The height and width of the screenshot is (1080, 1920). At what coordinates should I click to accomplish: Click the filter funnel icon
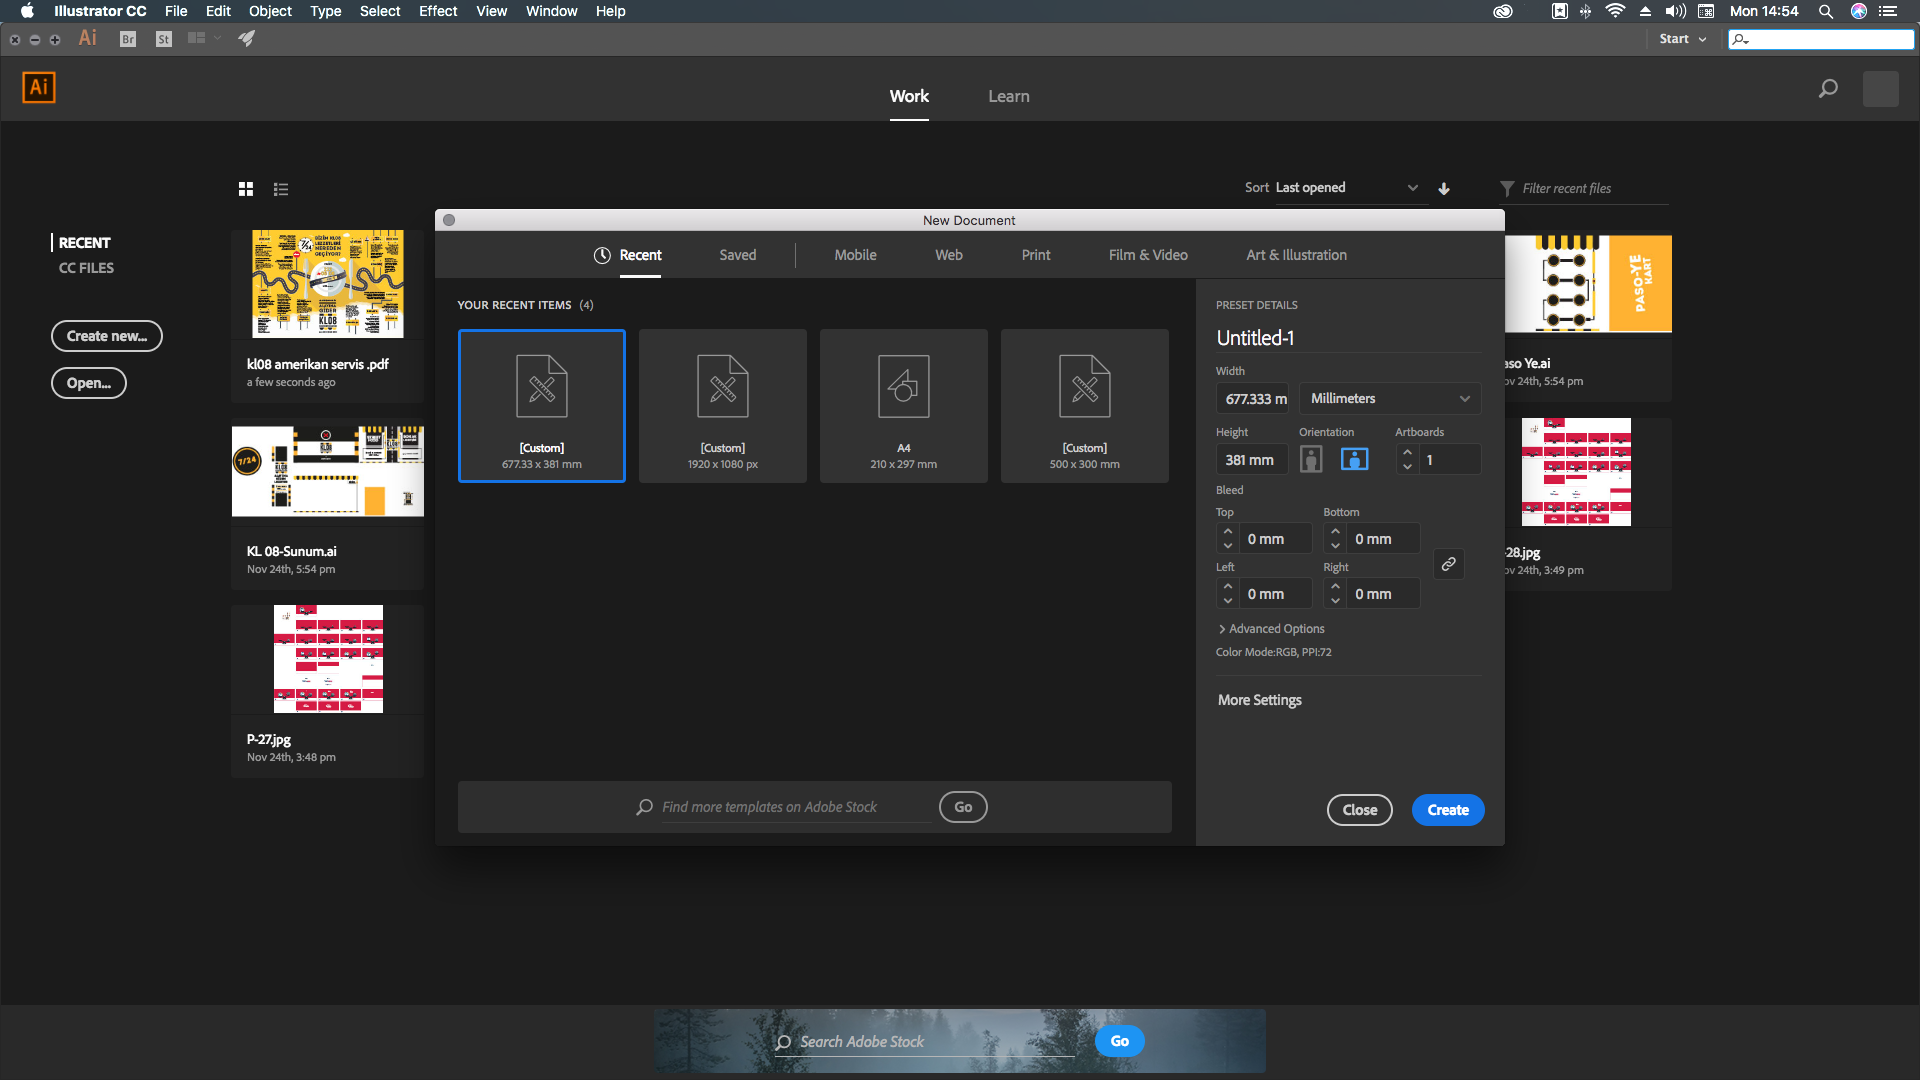pos(1507,188)
